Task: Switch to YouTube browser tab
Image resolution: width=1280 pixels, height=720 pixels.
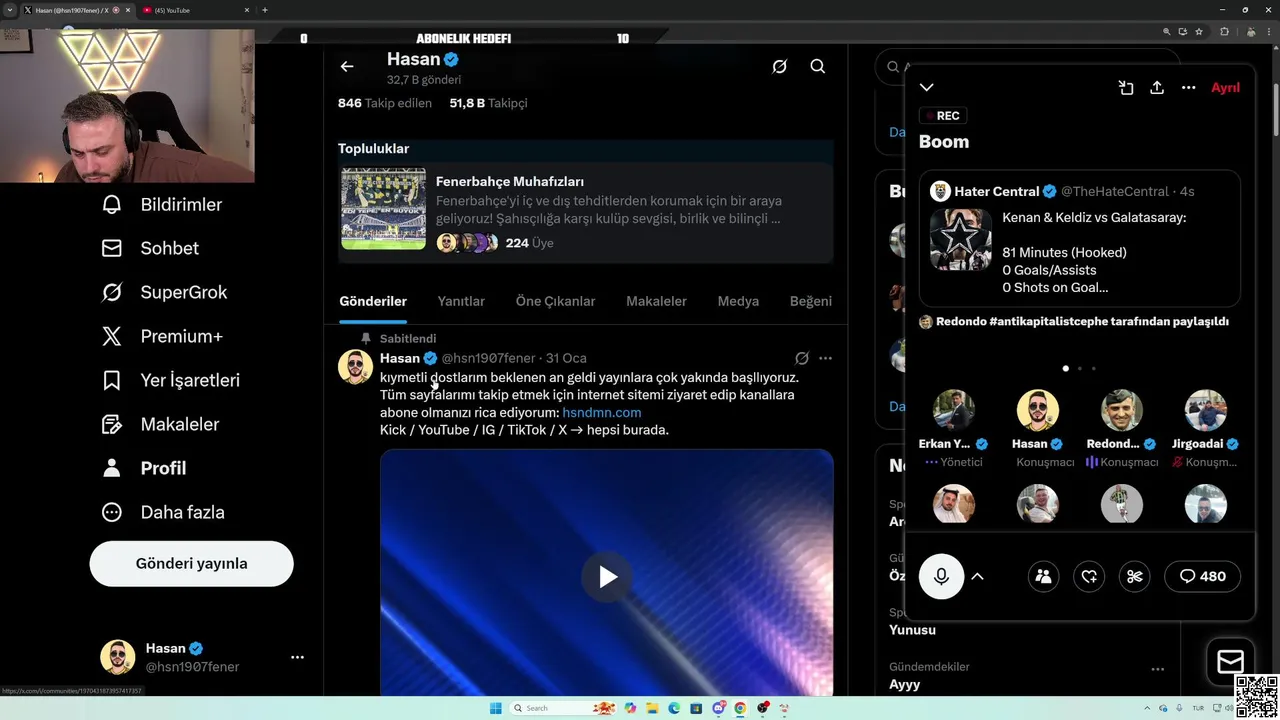Action: pos(195,10)
